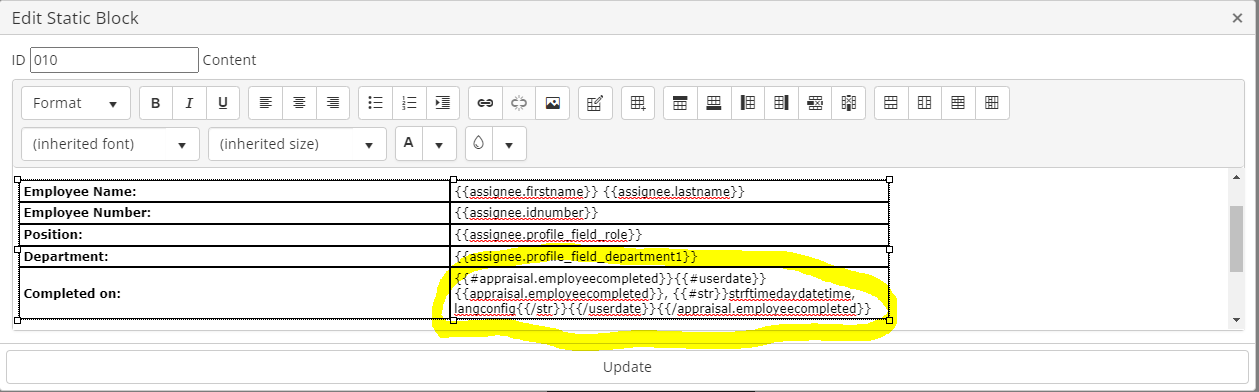Click the insert table icon

tap(638, 103)
